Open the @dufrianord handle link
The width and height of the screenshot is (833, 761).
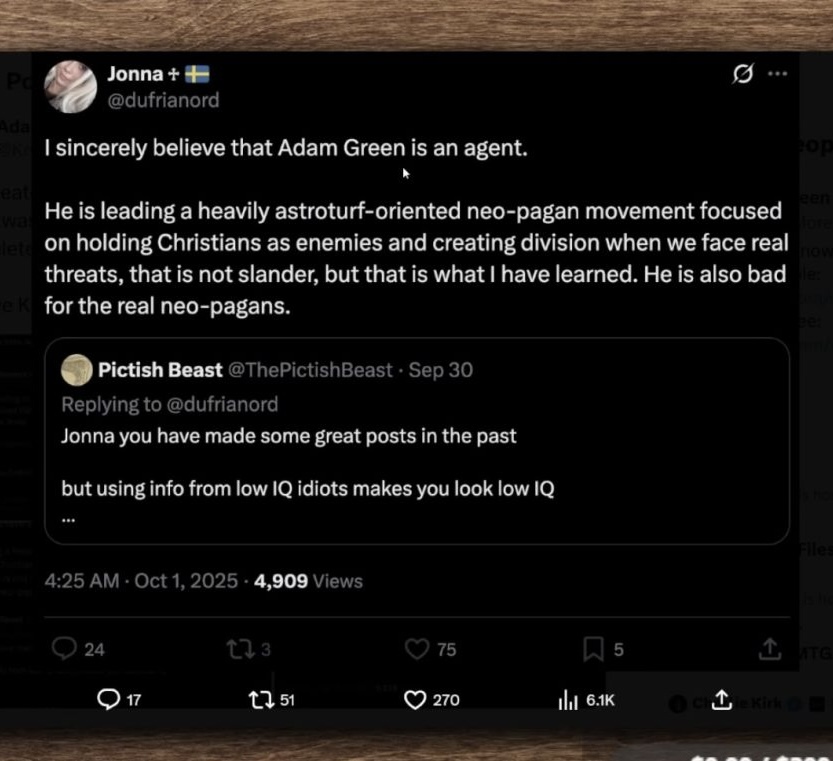click(162, 100)
